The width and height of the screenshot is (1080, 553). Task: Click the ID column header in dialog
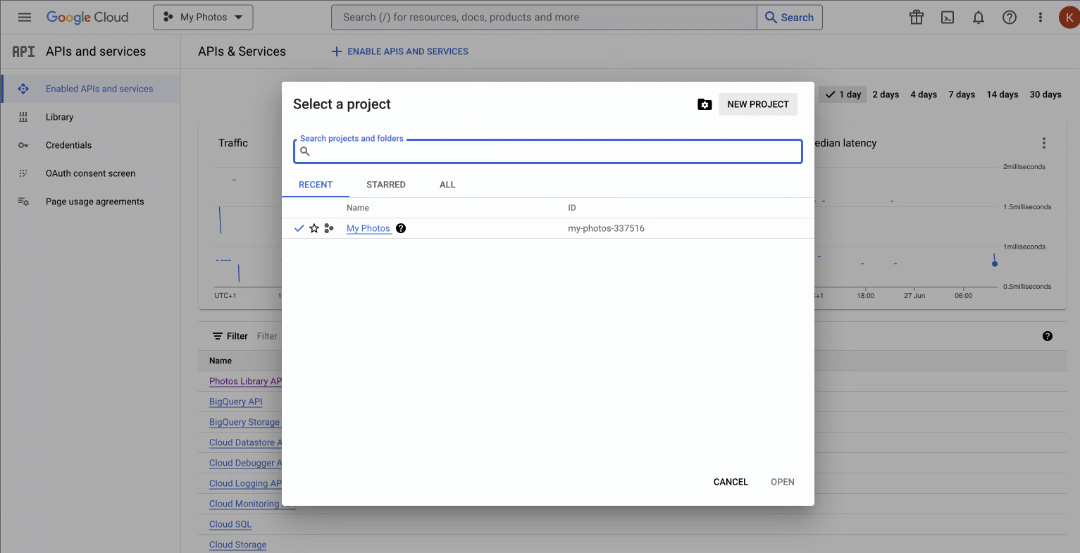[572, 208]
